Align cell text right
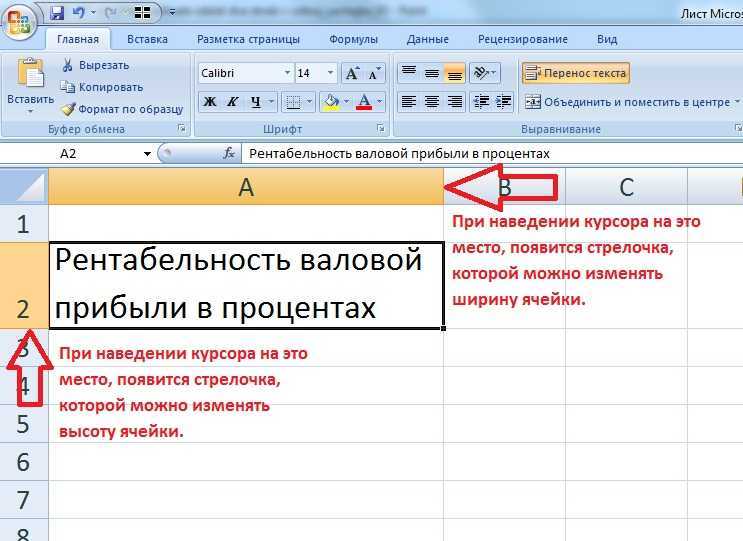The image size is (743, 541). pyautogui.click(x=454, y=102)
